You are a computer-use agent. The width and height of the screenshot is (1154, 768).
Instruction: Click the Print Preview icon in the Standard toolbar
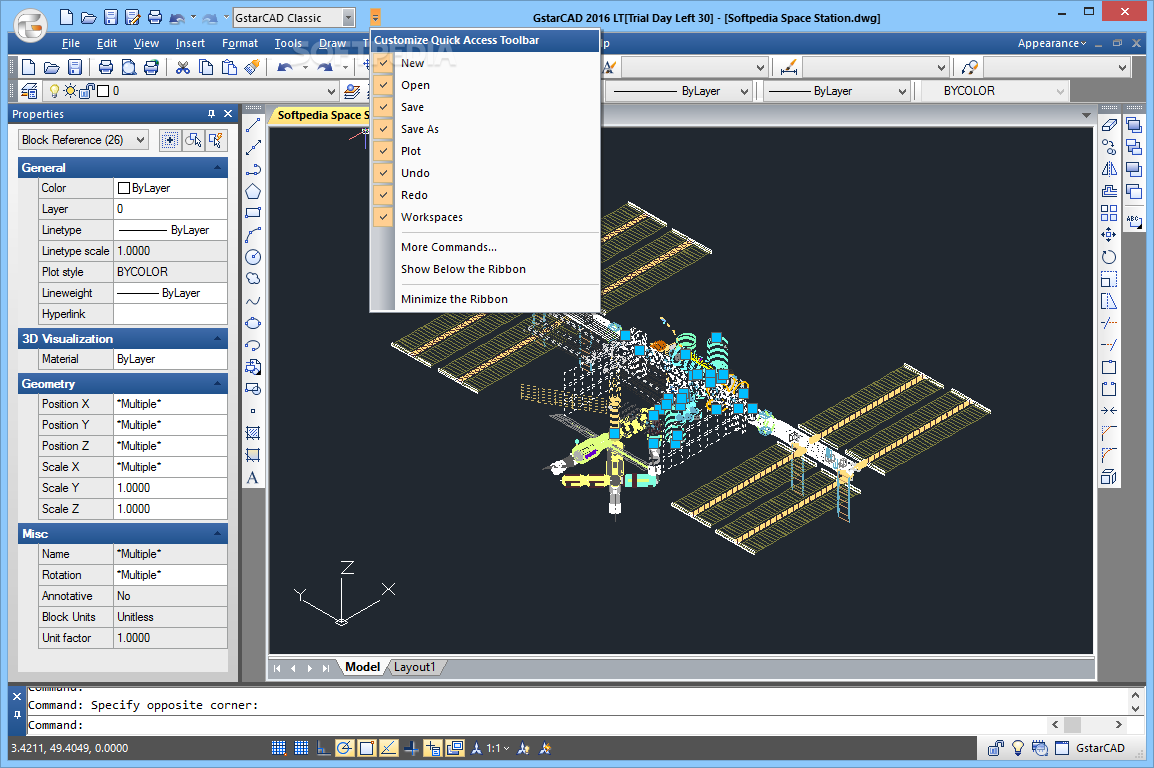point(128,68)
